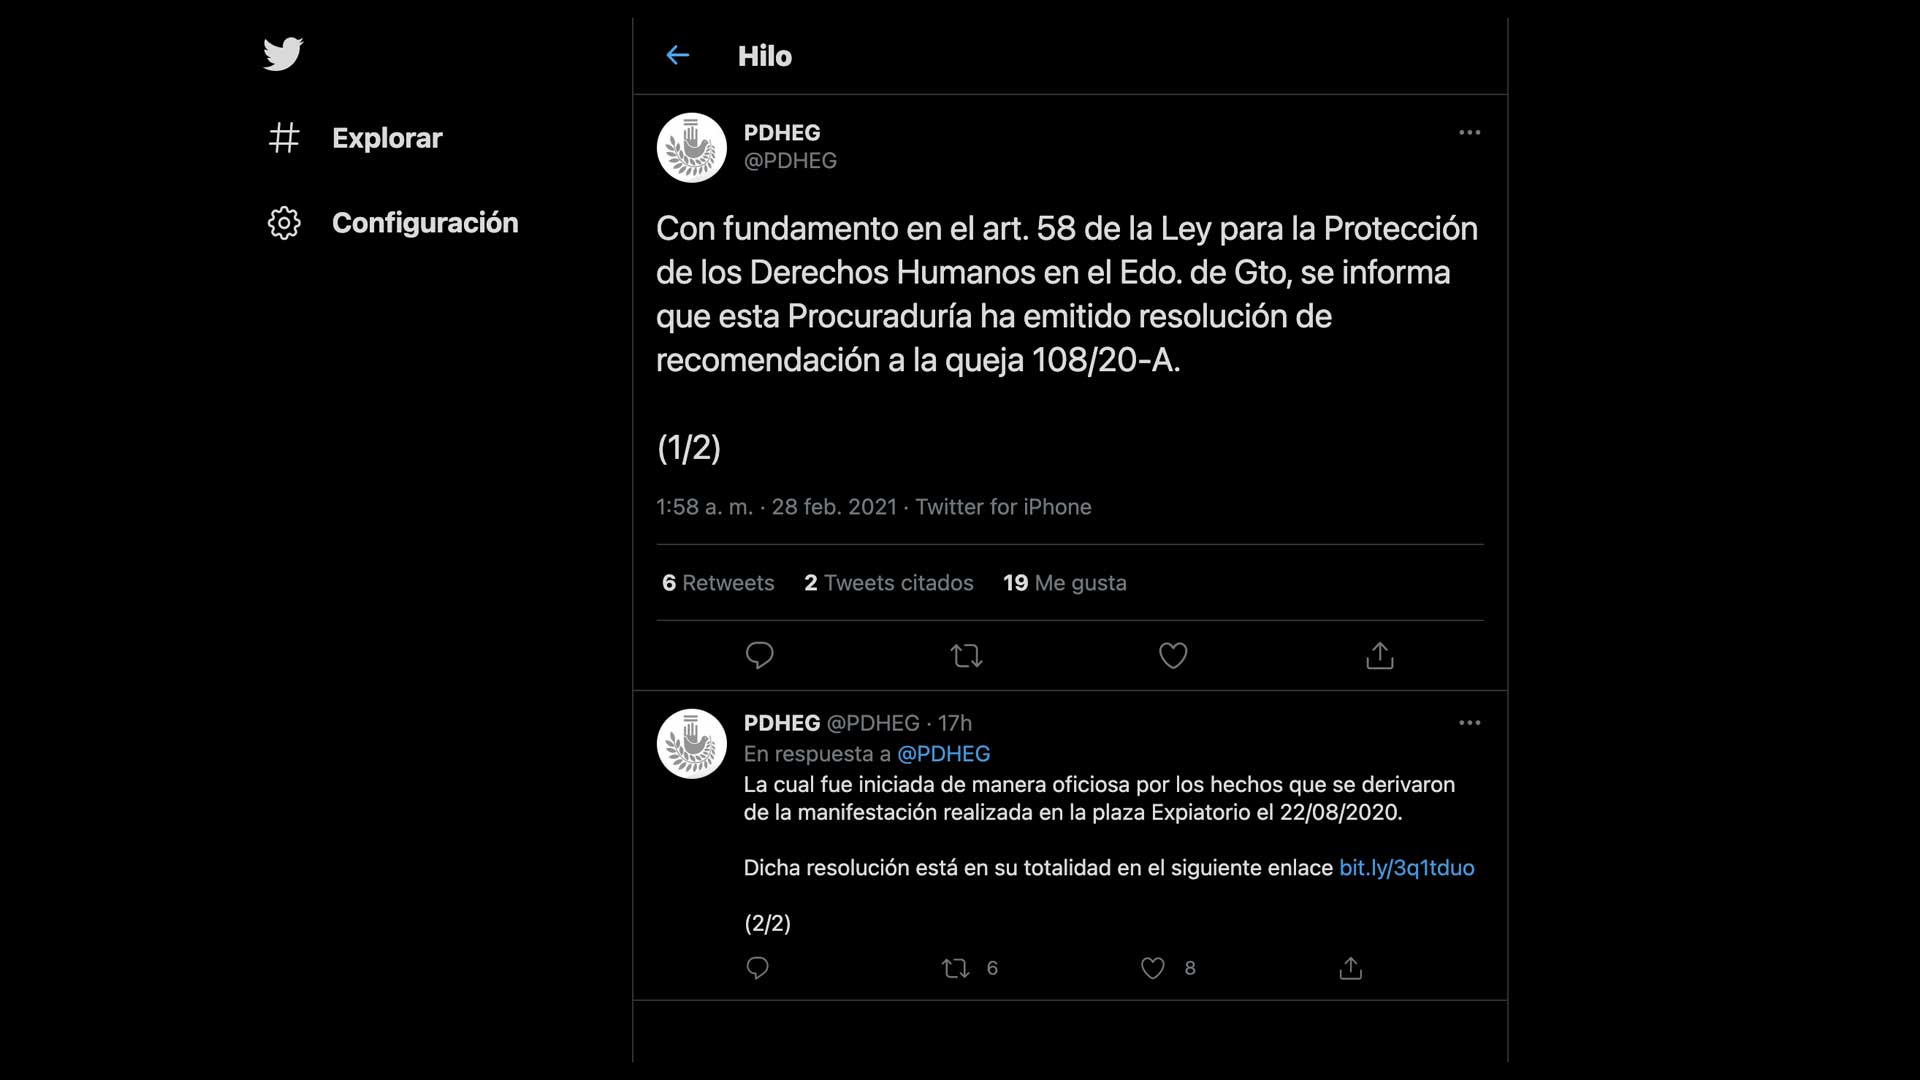The width and height of the screenshot is (1920, 1080).
Task: Open the bit.ly/3q1tduo link
Action: pyautogui.click(x=1407, y=868)
